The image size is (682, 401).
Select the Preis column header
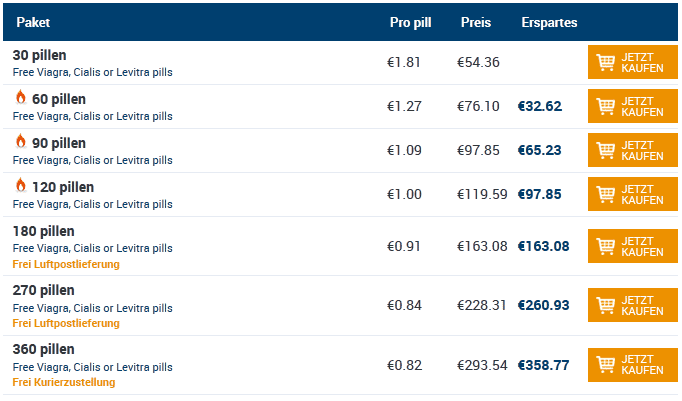pos(476,22)
